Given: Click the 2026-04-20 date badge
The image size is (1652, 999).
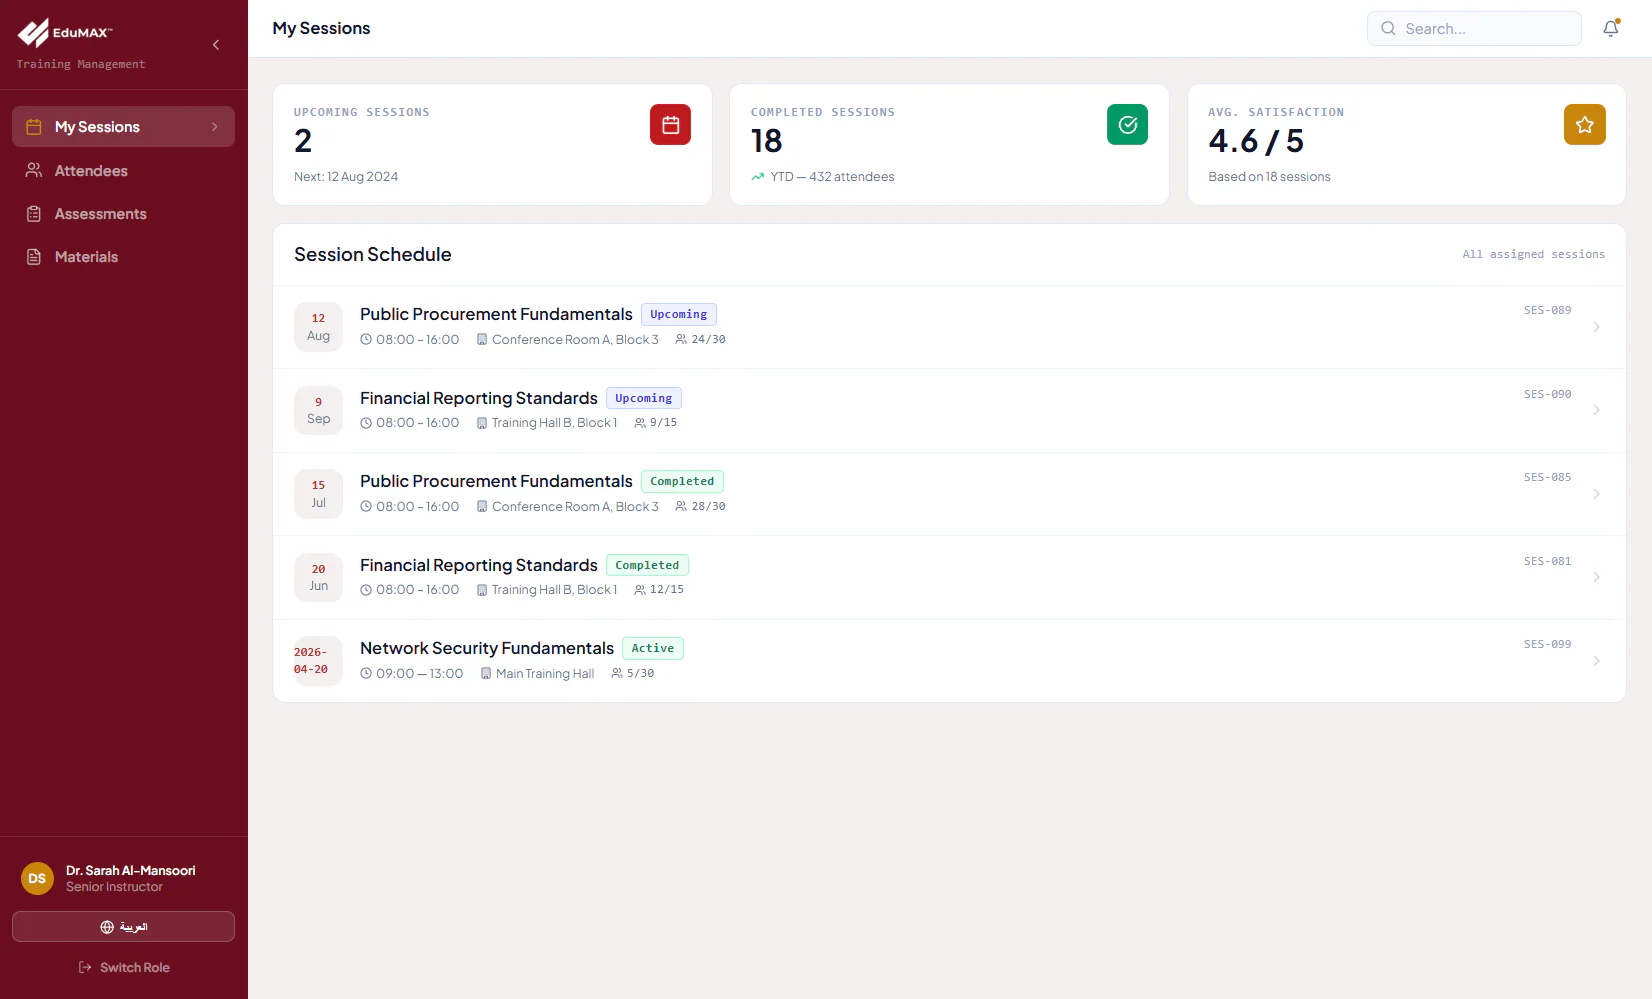Looking at the screenshot, I should (318, 661).
